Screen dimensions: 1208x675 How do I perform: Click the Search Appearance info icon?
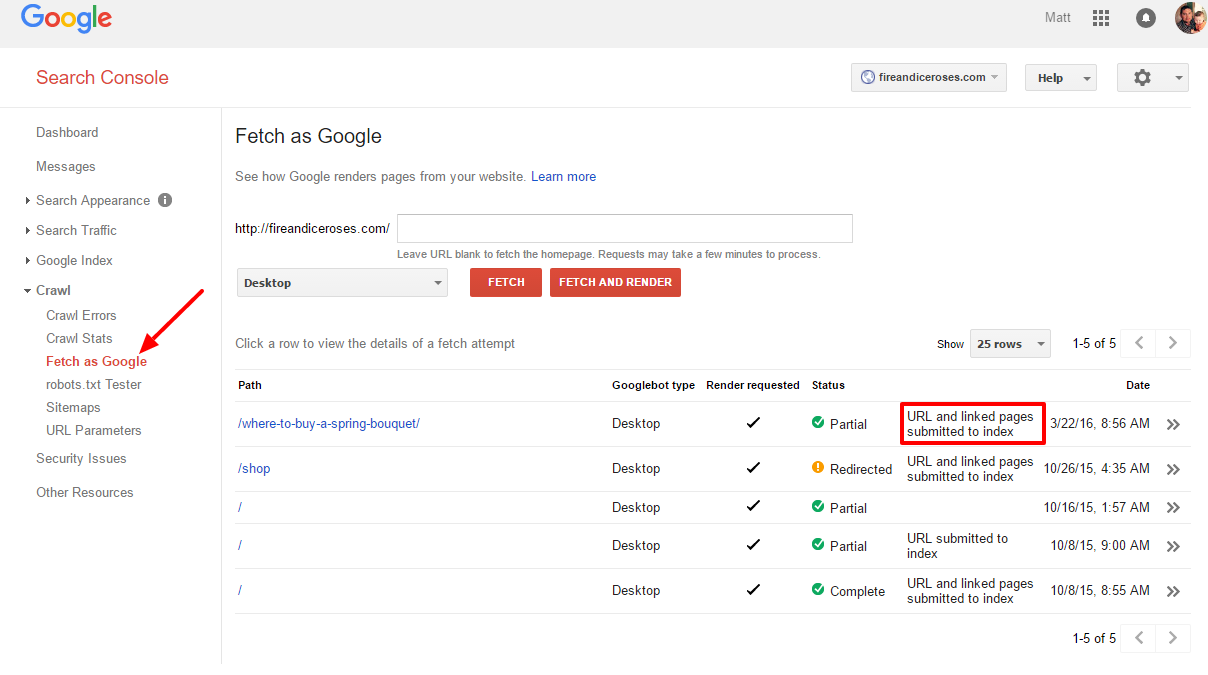165,200
